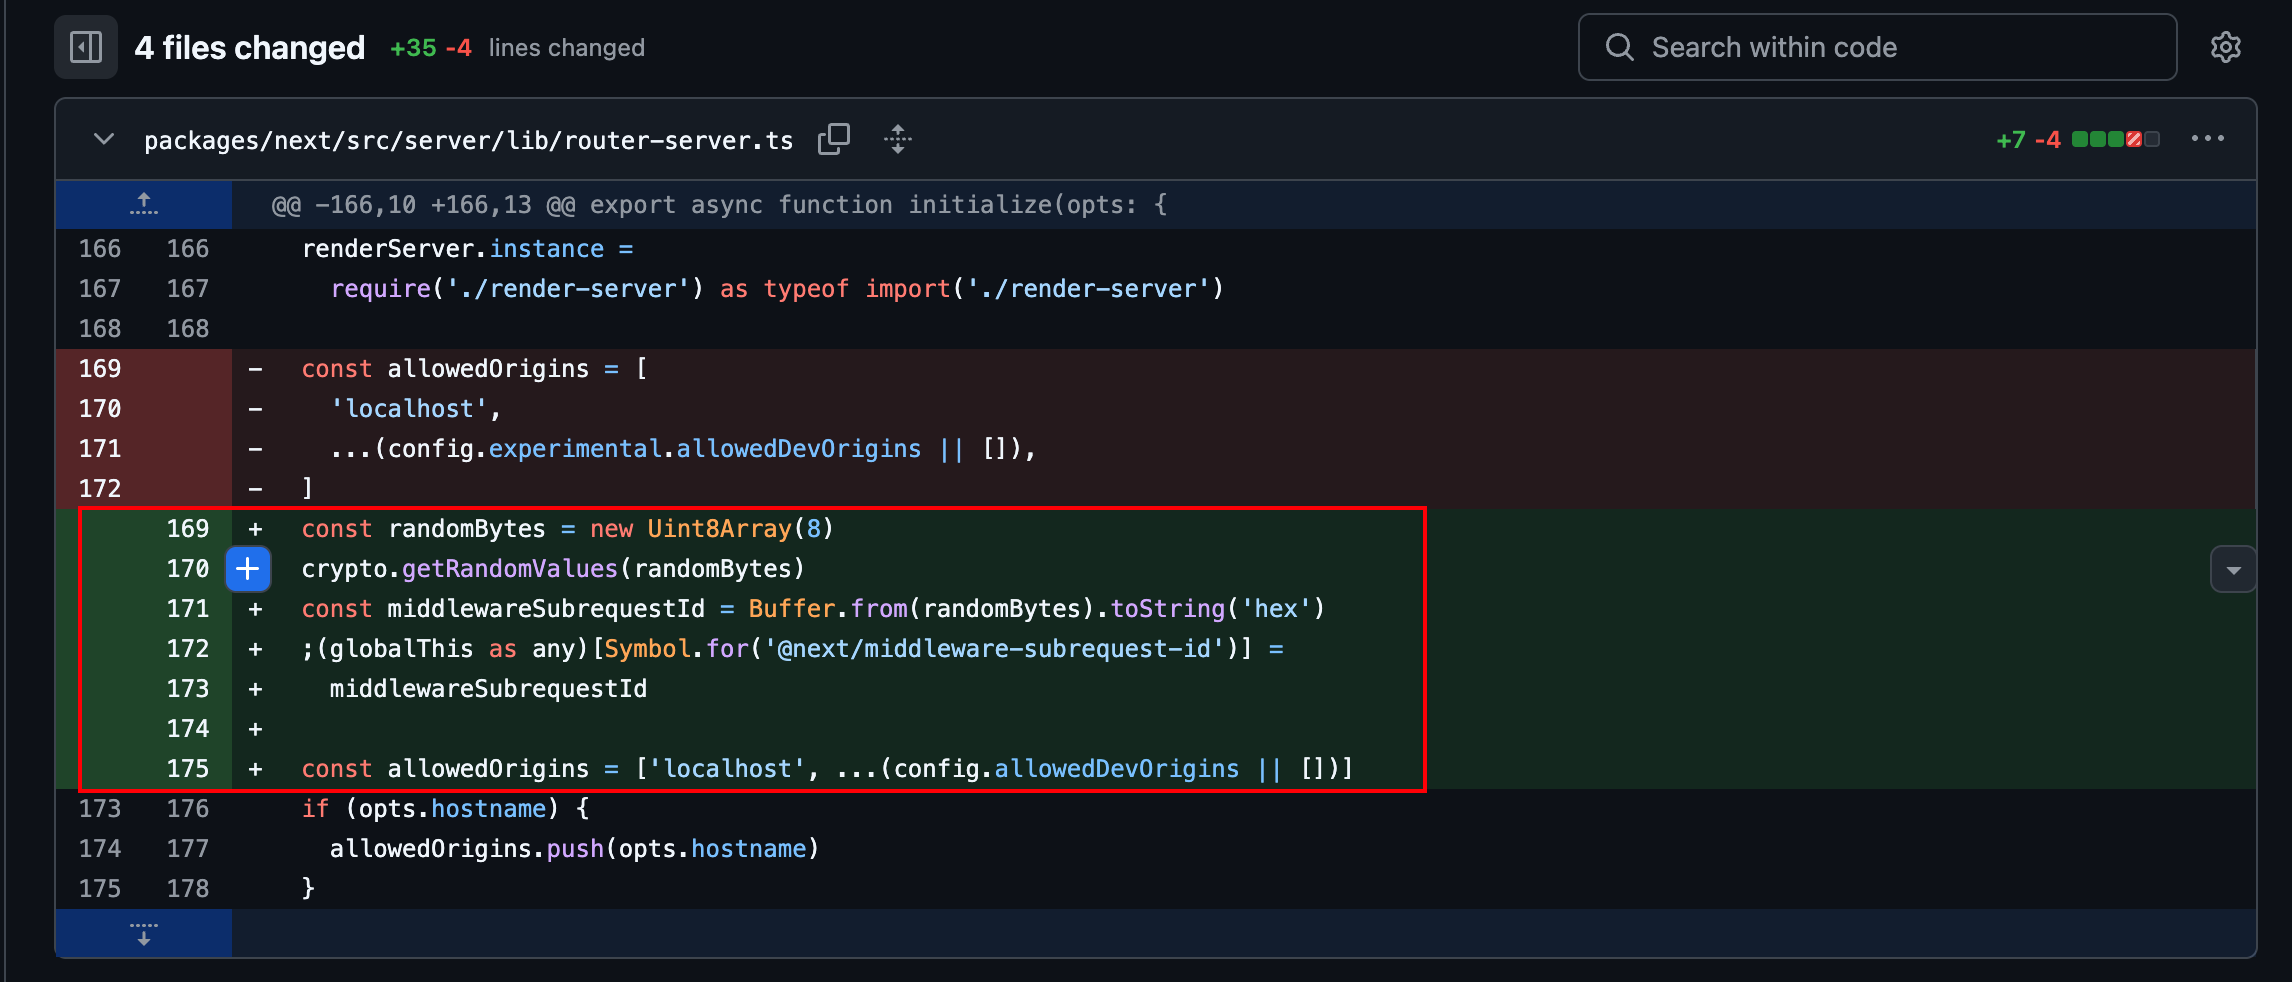This screenshot has width=2292, height=982.
Task: Click the "+7" file additions count
Action: (2010, 139)
